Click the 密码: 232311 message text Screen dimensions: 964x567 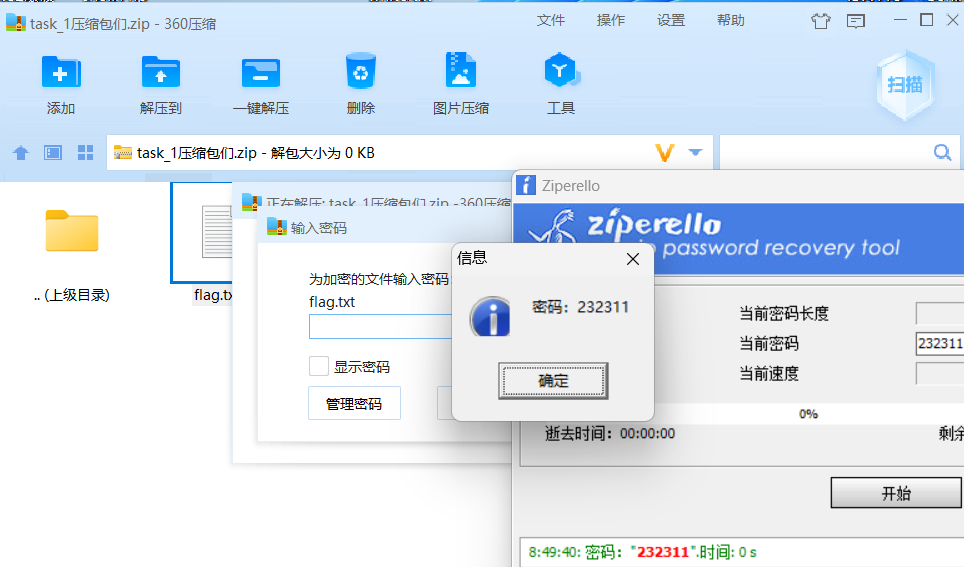click(580, 307)
